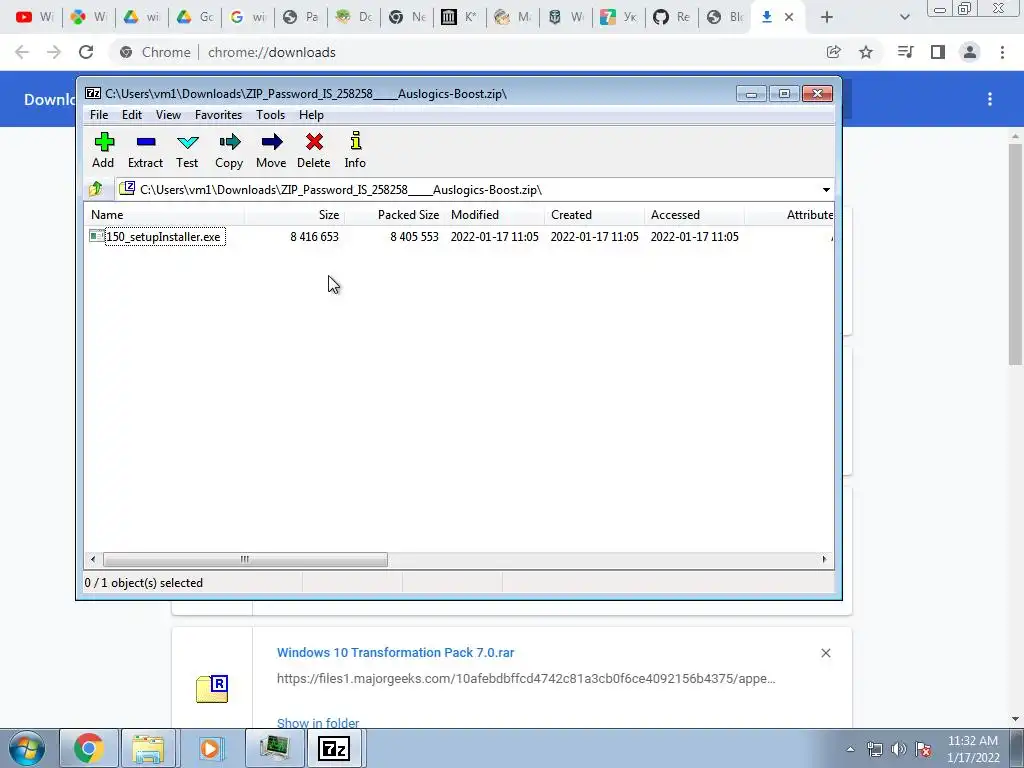Click the horizontal scrollbar thumb in 7-Zip

(x=245, y=560)
